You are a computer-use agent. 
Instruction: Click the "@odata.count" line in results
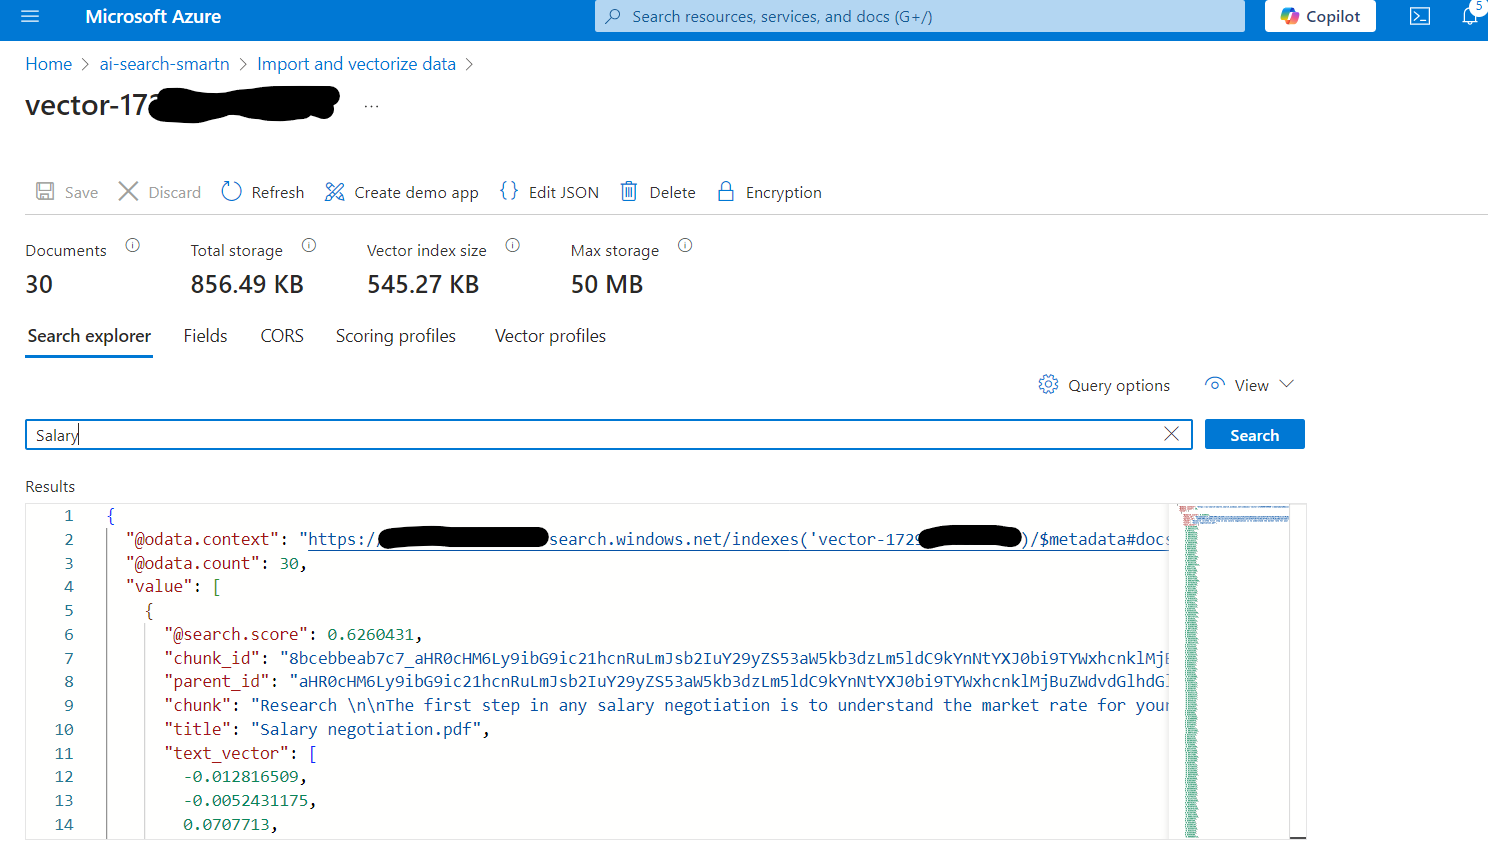(216, 563)
